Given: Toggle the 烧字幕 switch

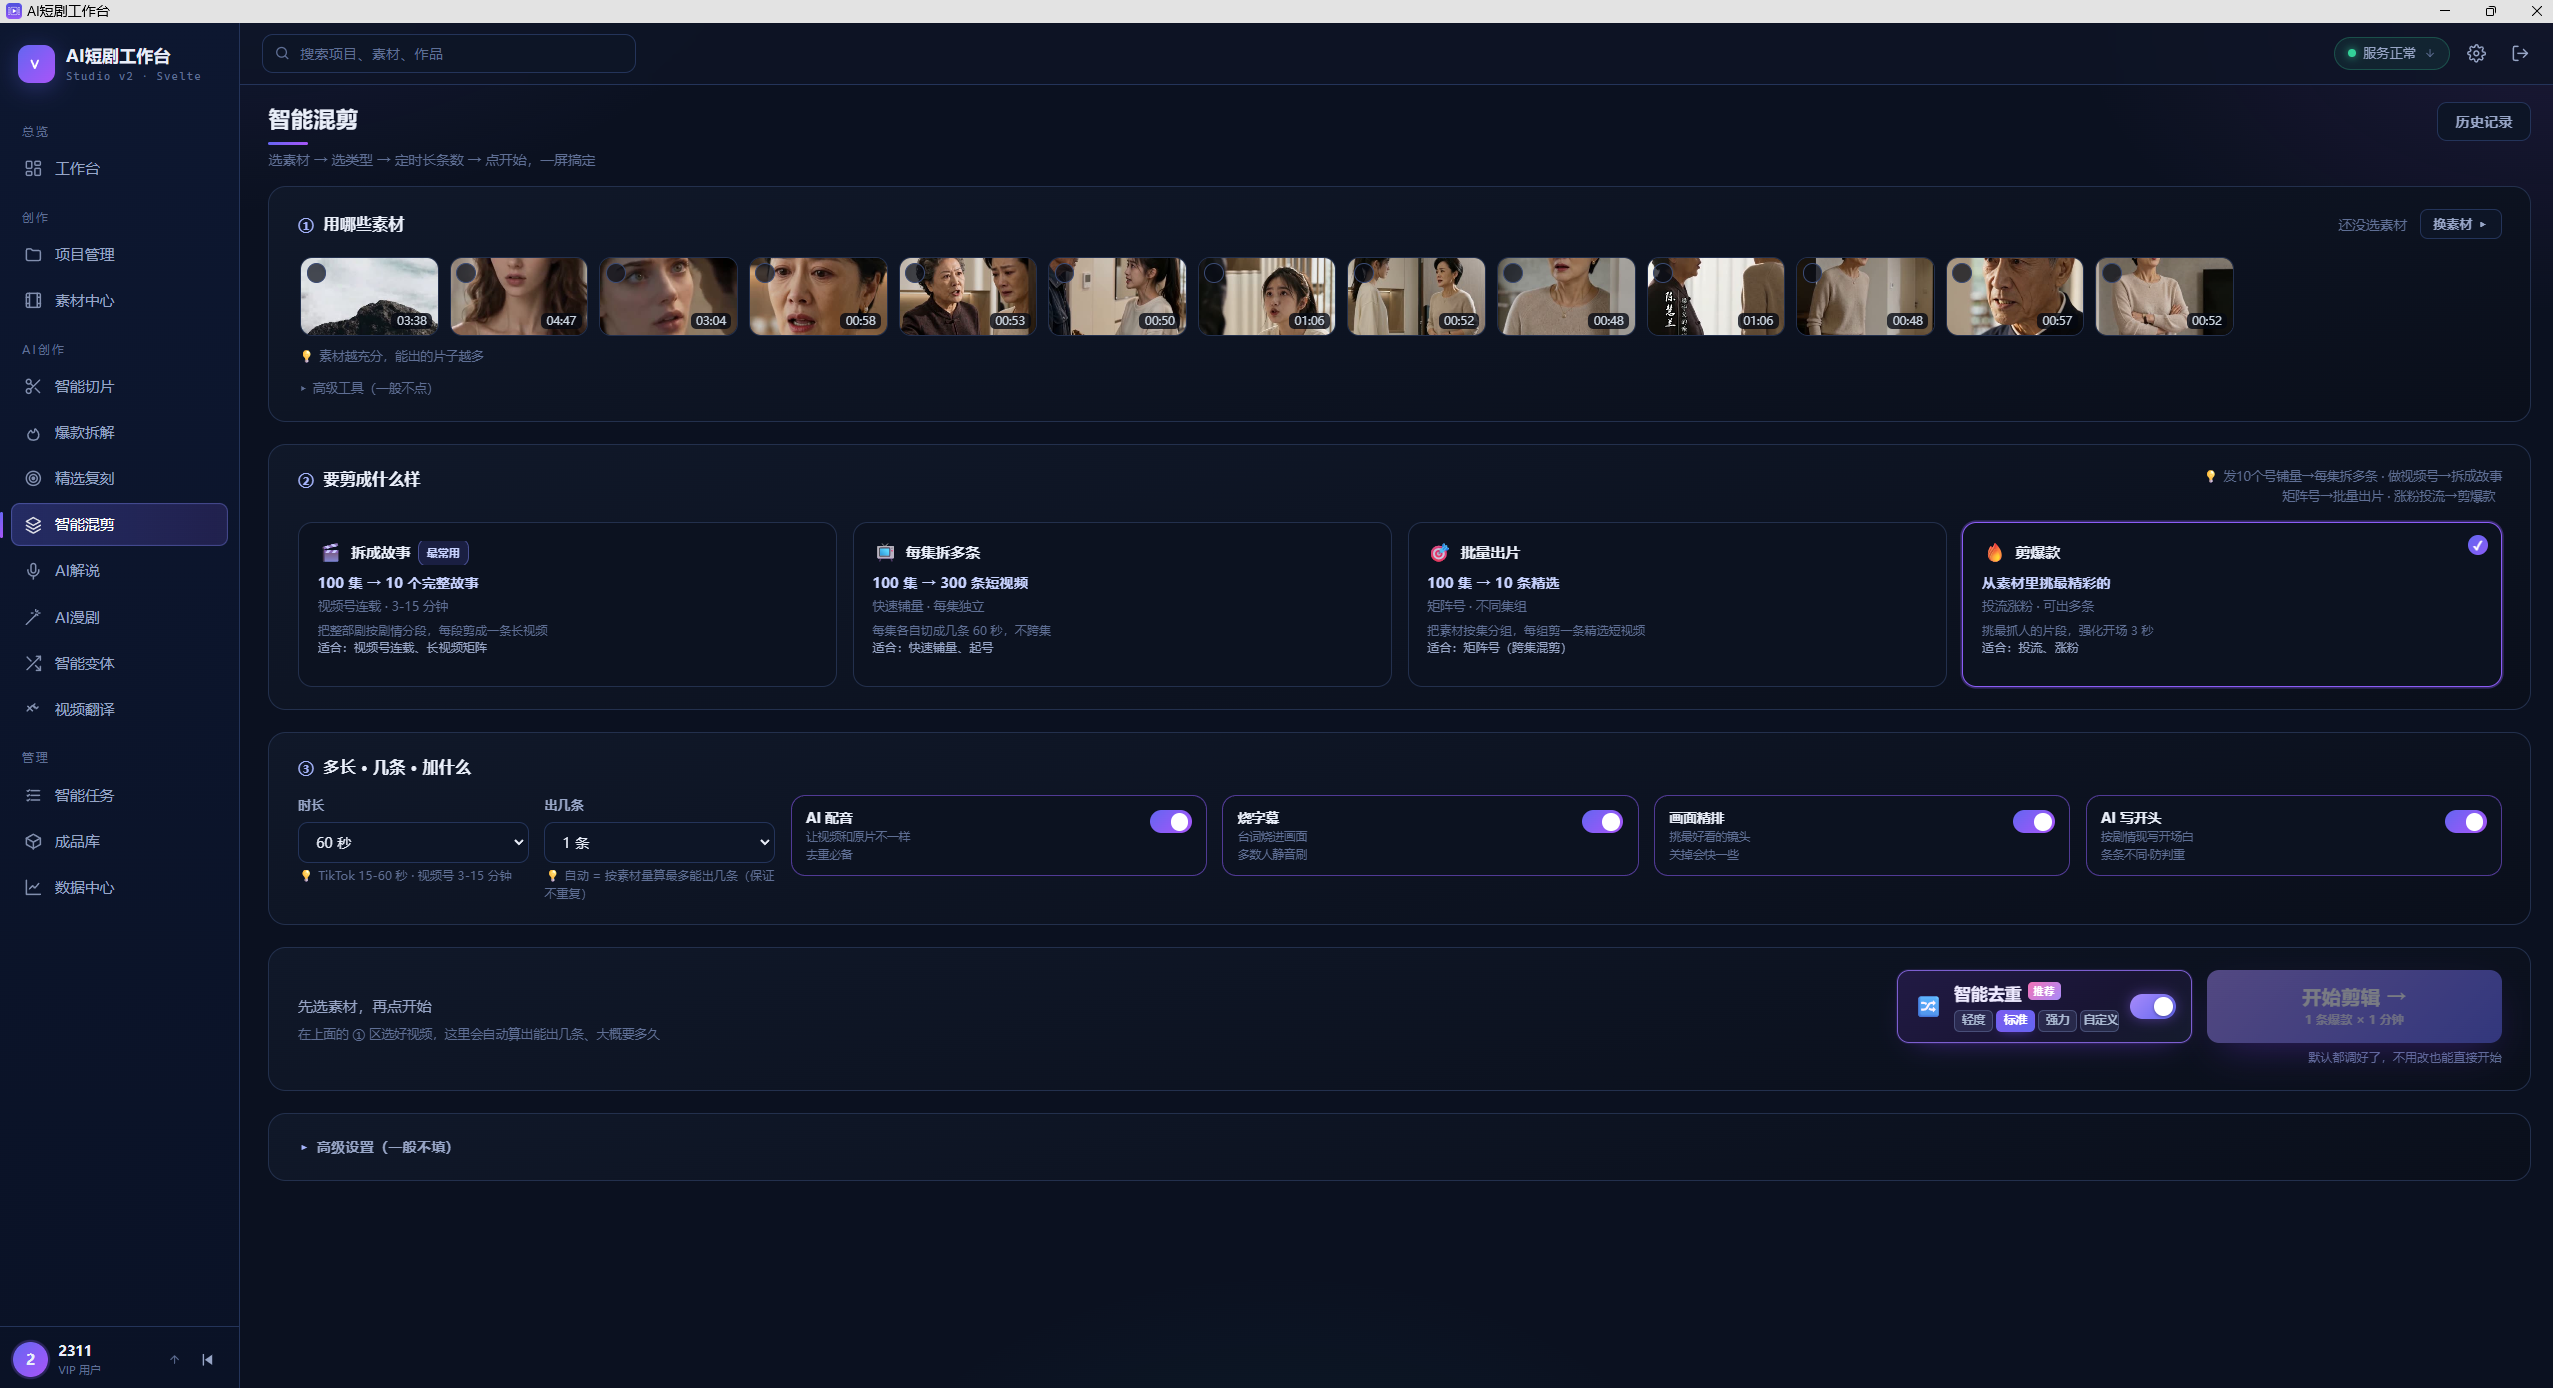Looking at the screenshot, I should tap(1602, 822).
